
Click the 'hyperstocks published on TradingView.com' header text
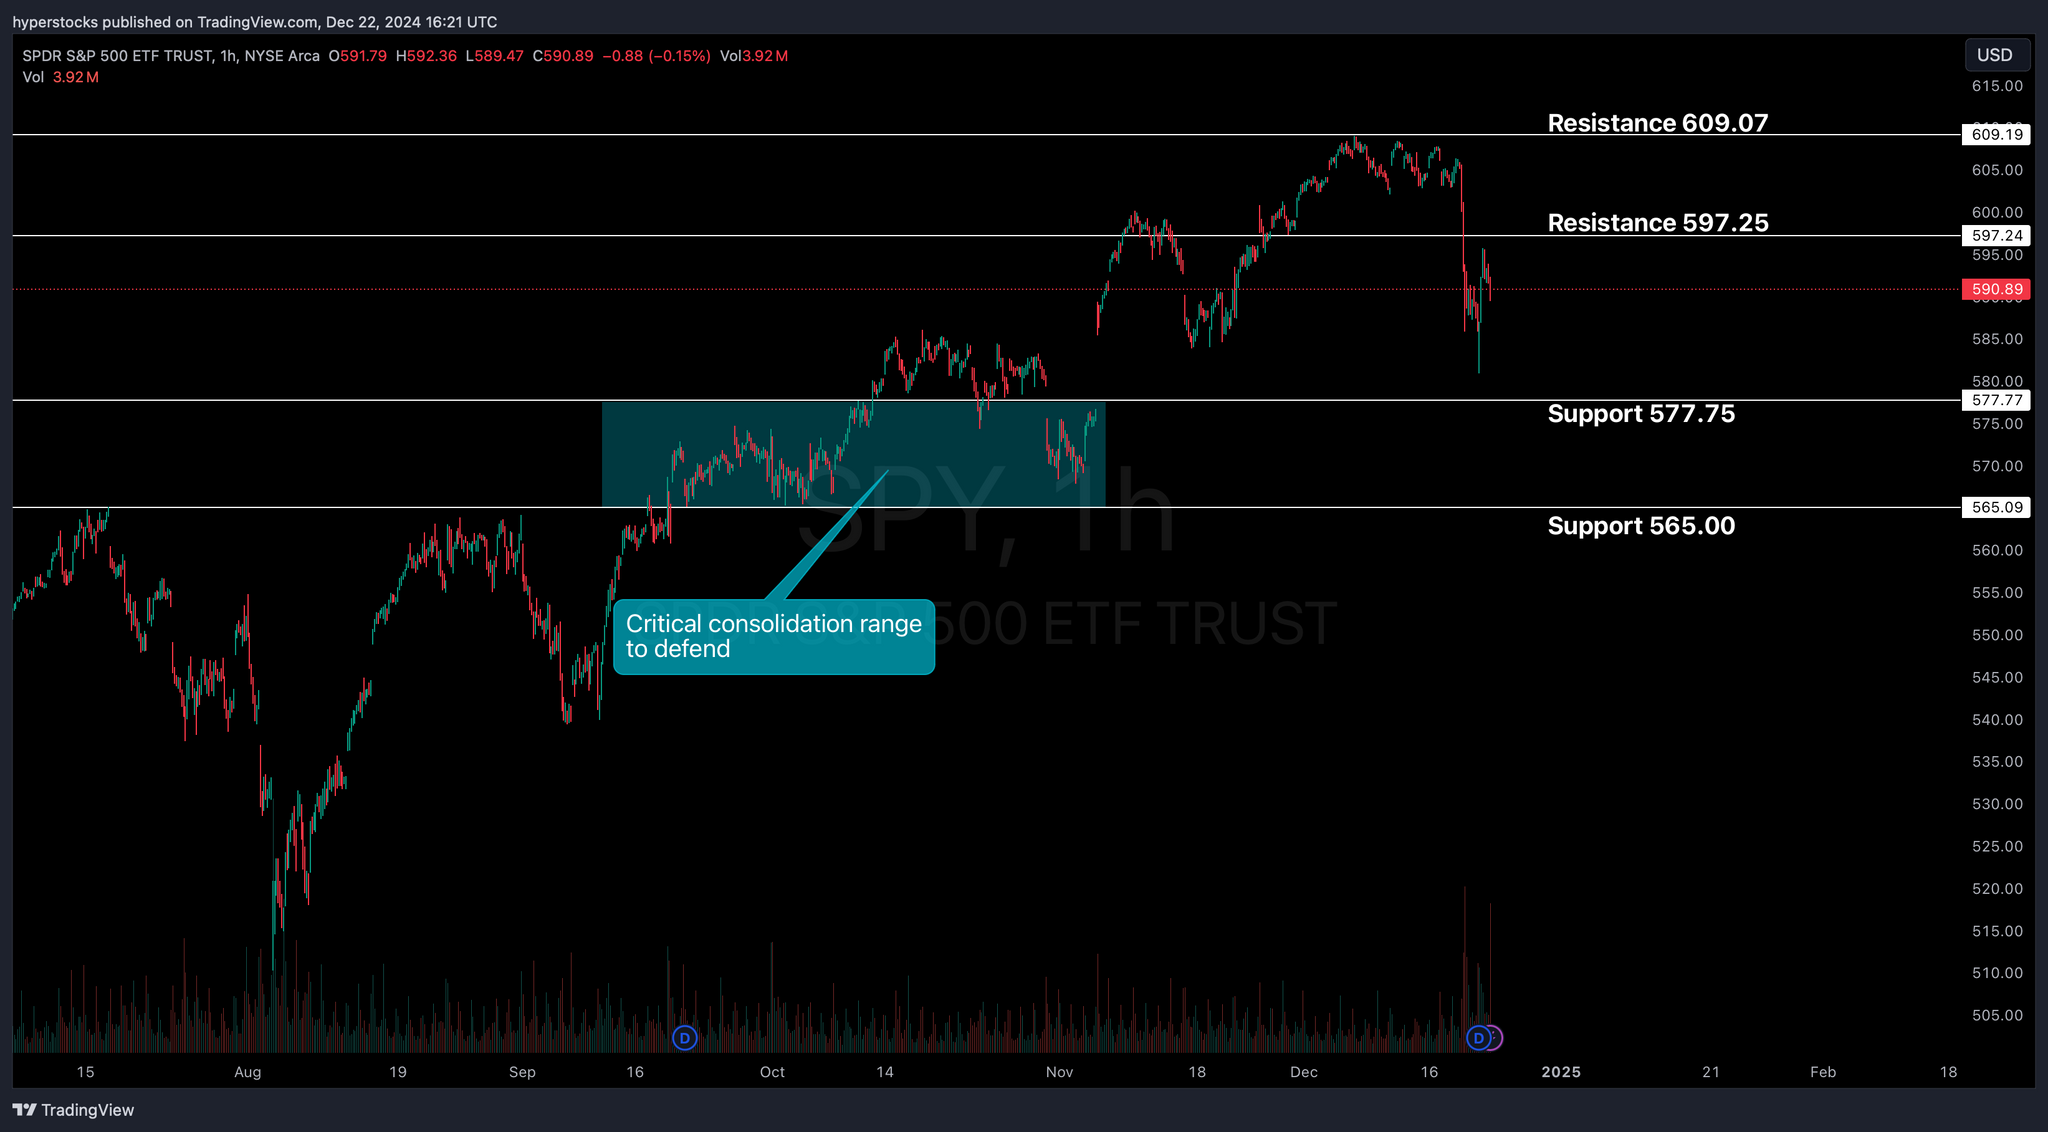coord(165,22)
